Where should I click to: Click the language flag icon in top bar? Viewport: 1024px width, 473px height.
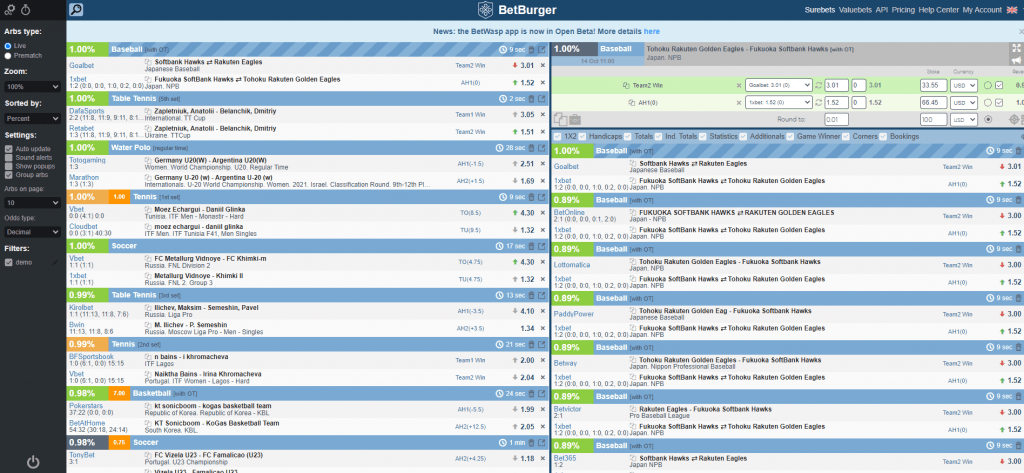[x=1014, y=10]
